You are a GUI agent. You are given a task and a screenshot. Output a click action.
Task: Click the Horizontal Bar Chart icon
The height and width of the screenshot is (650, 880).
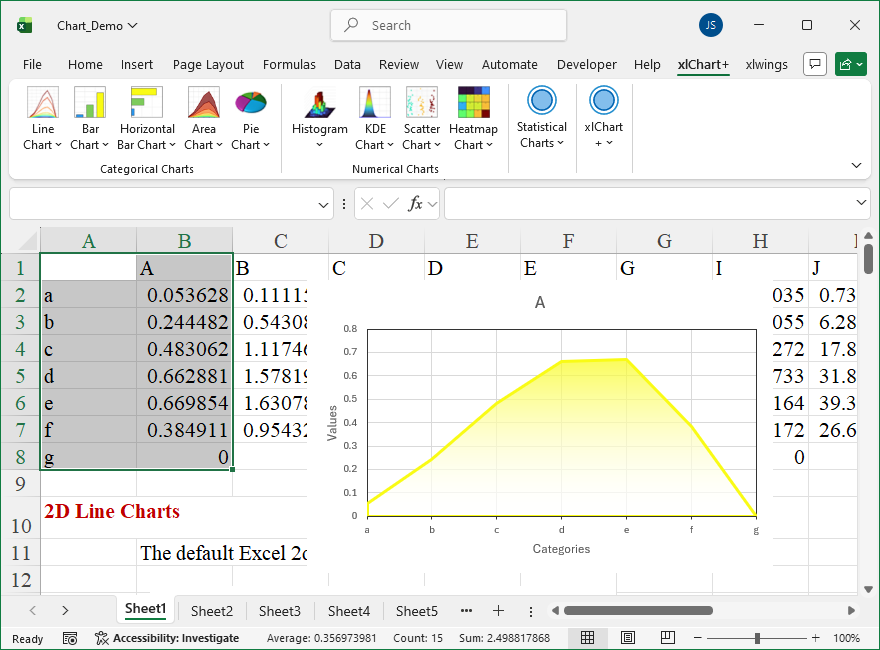coord(147,104)
